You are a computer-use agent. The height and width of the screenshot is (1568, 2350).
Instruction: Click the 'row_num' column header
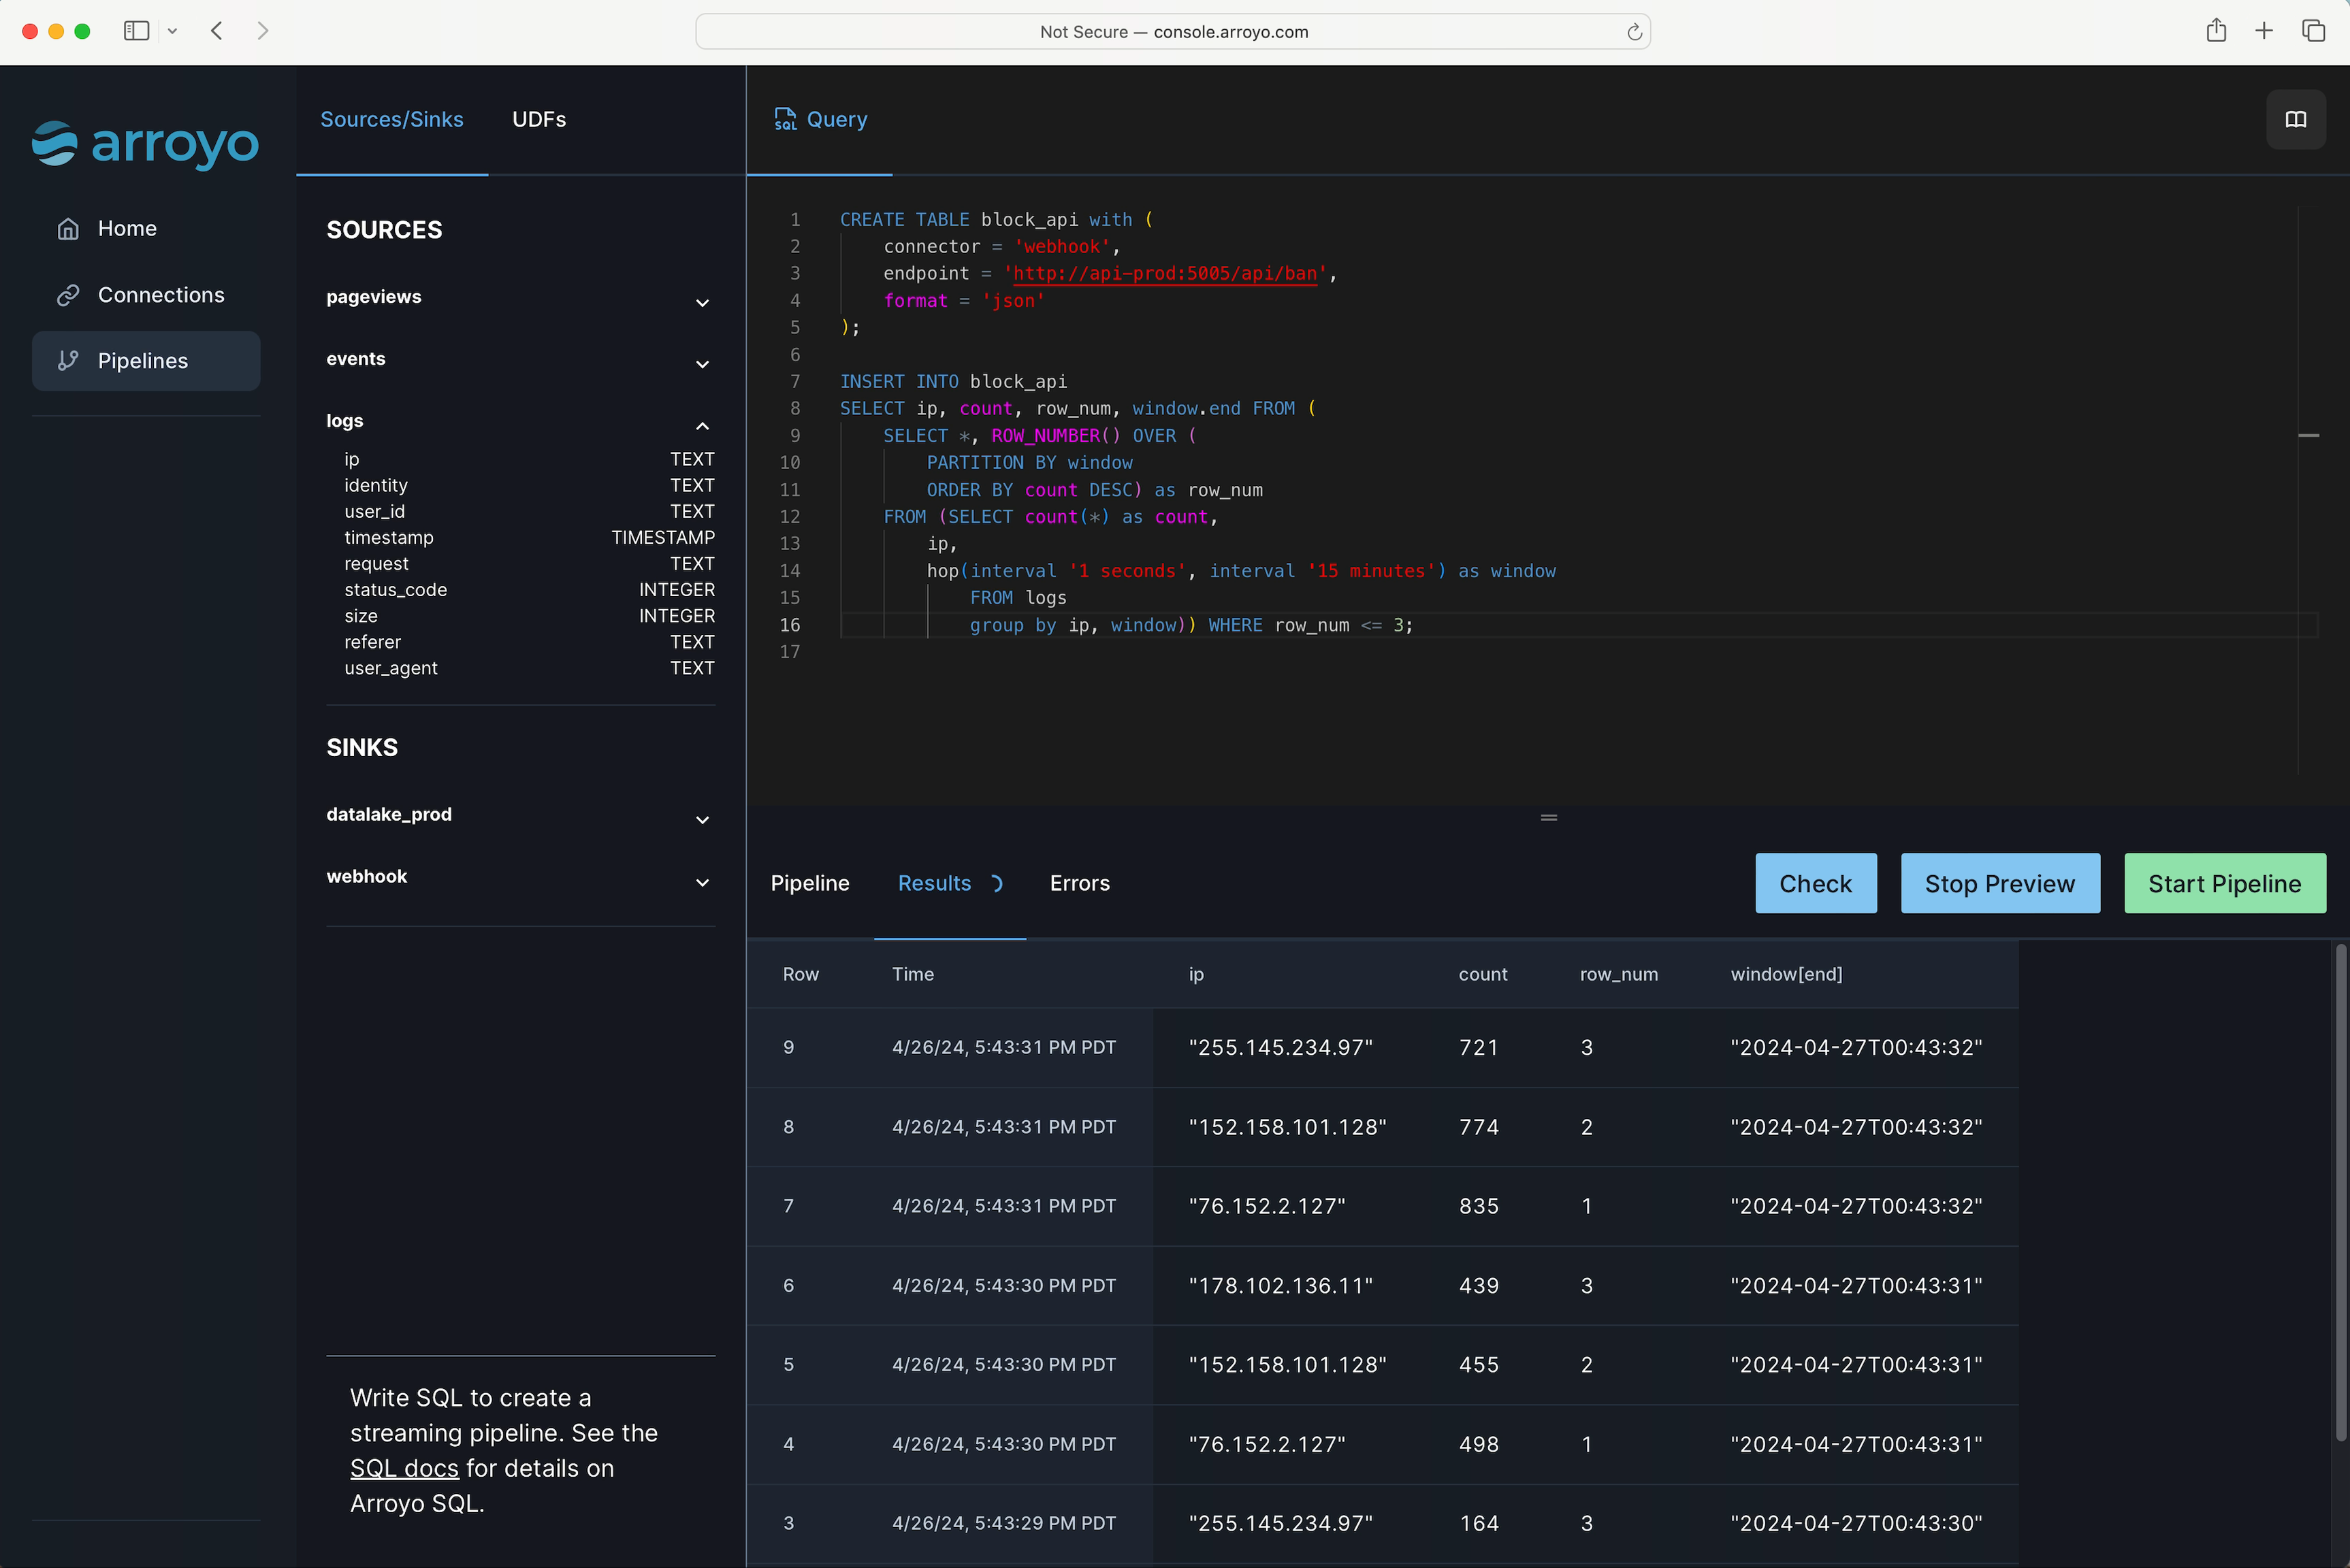1618,974
